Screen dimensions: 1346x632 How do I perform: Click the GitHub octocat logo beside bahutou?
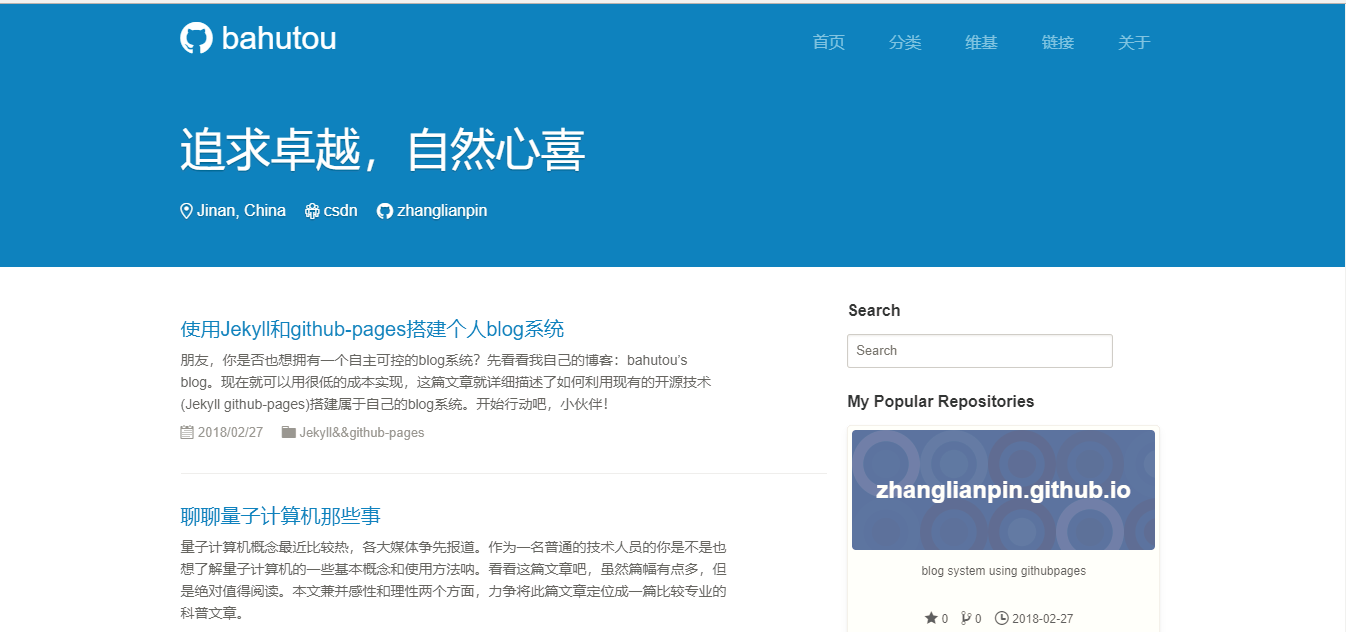point(196,38)
